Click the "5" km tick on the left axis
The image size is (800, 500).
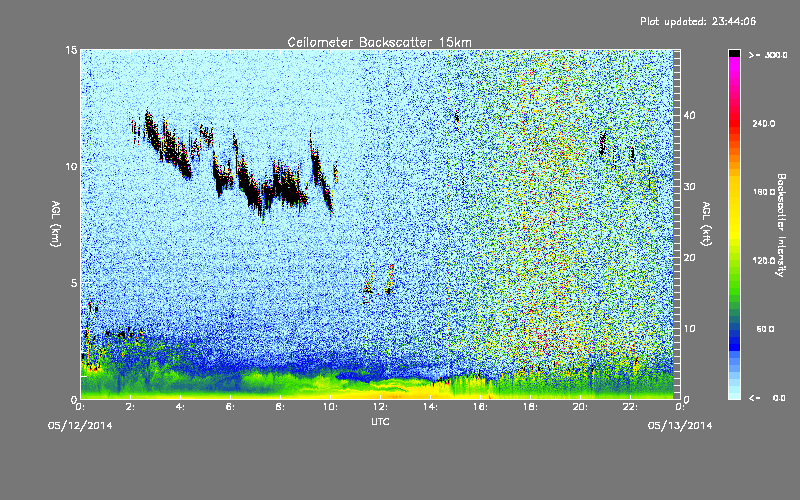point(74,283)
